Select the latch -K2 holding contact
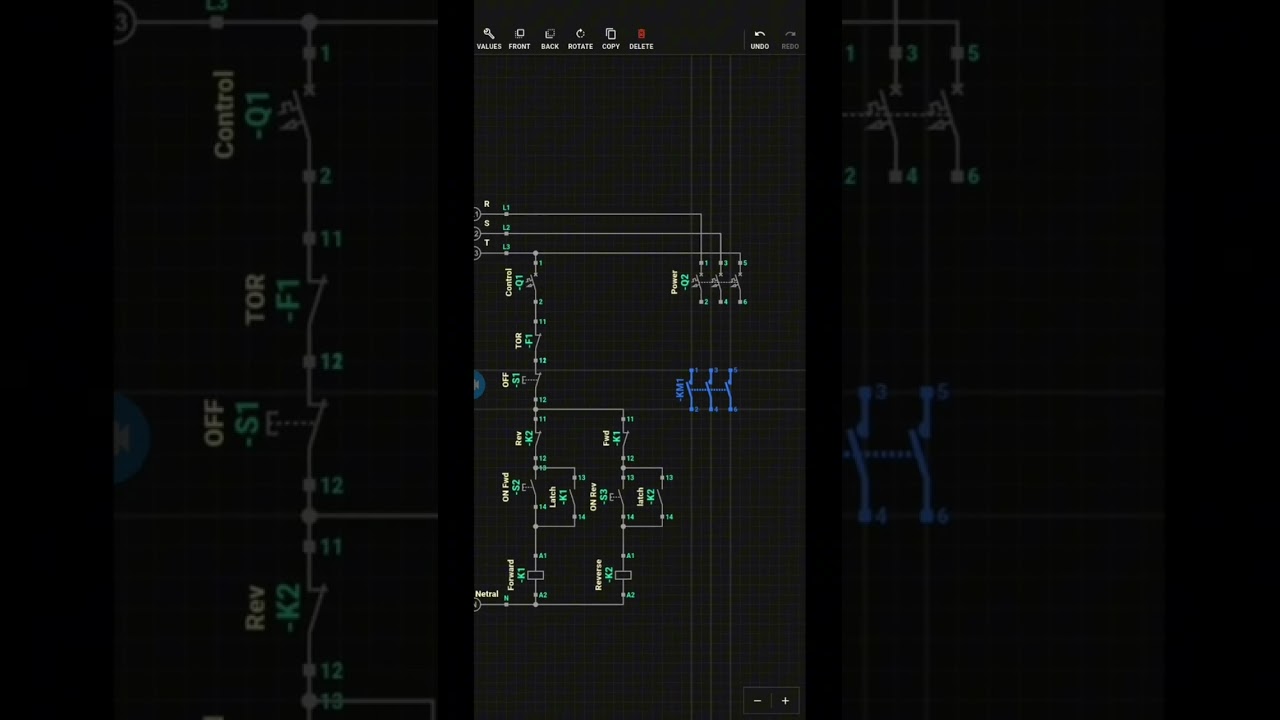 pyautogui.click(x=662, y=497)
